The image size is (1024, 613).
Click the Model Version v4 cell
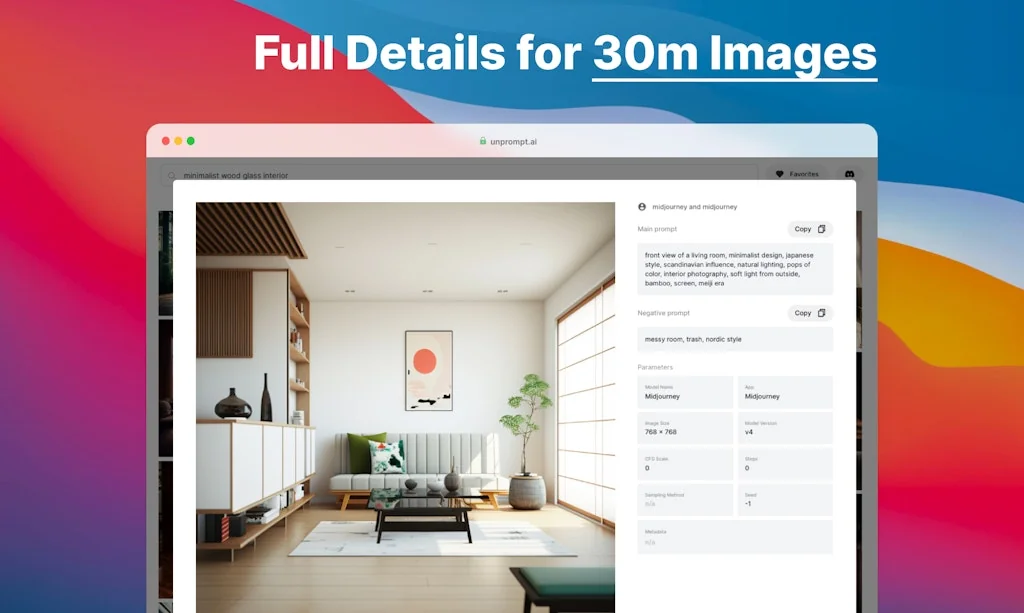tap(785, 428)
